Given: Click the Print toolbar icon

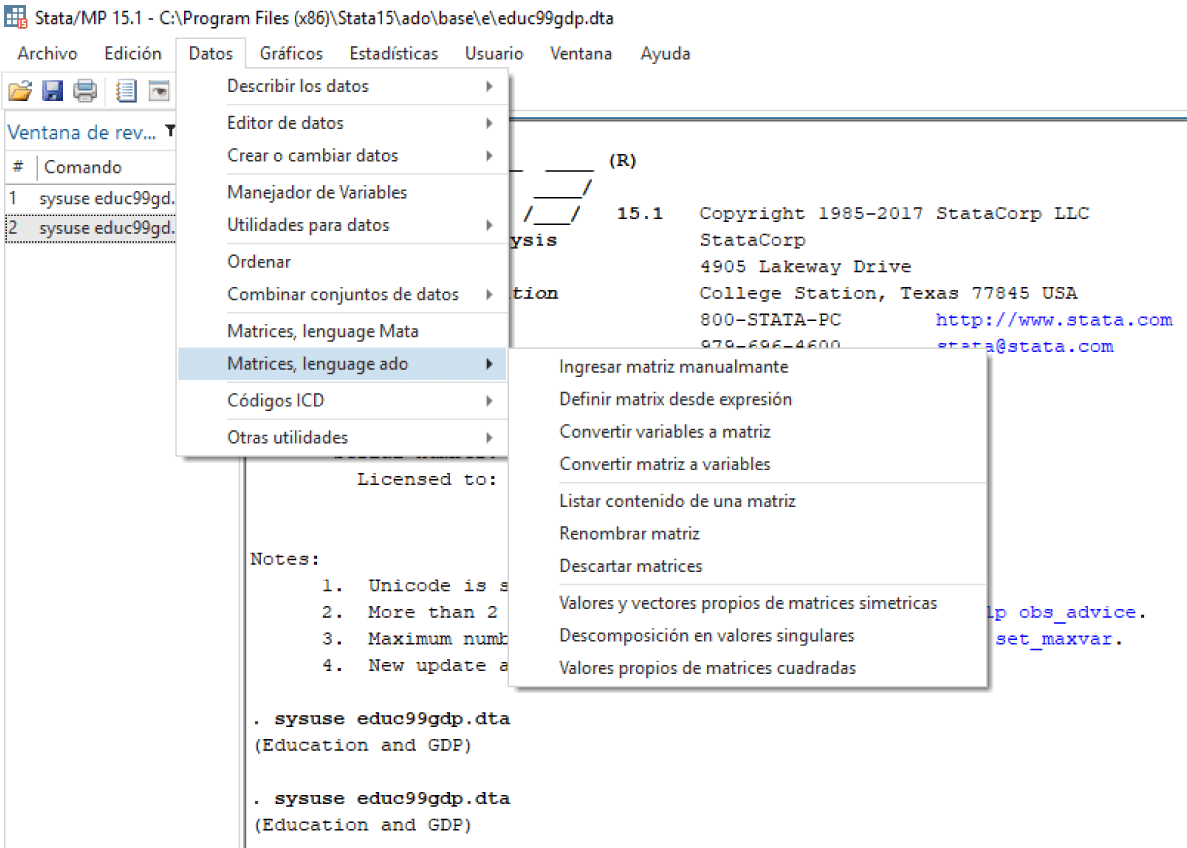Looking at the screenshot, I should click(x=85, y=91).
